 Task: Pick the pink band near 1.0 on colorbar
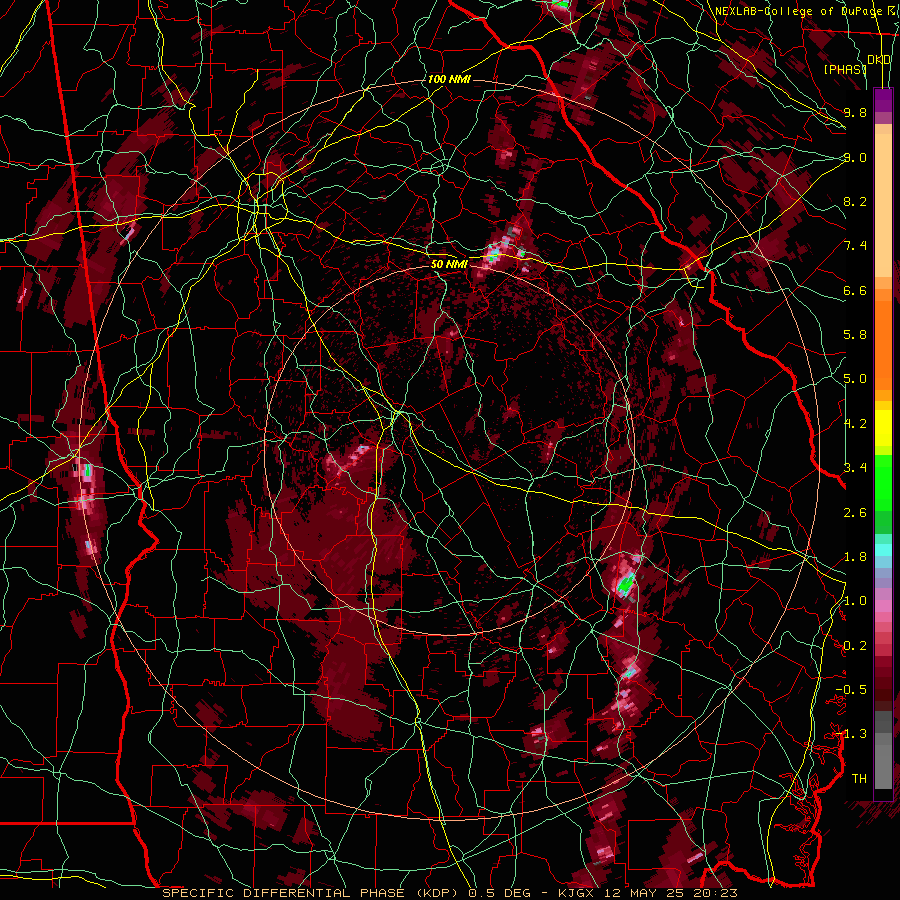pyautogui.click(x=883, y=606)
